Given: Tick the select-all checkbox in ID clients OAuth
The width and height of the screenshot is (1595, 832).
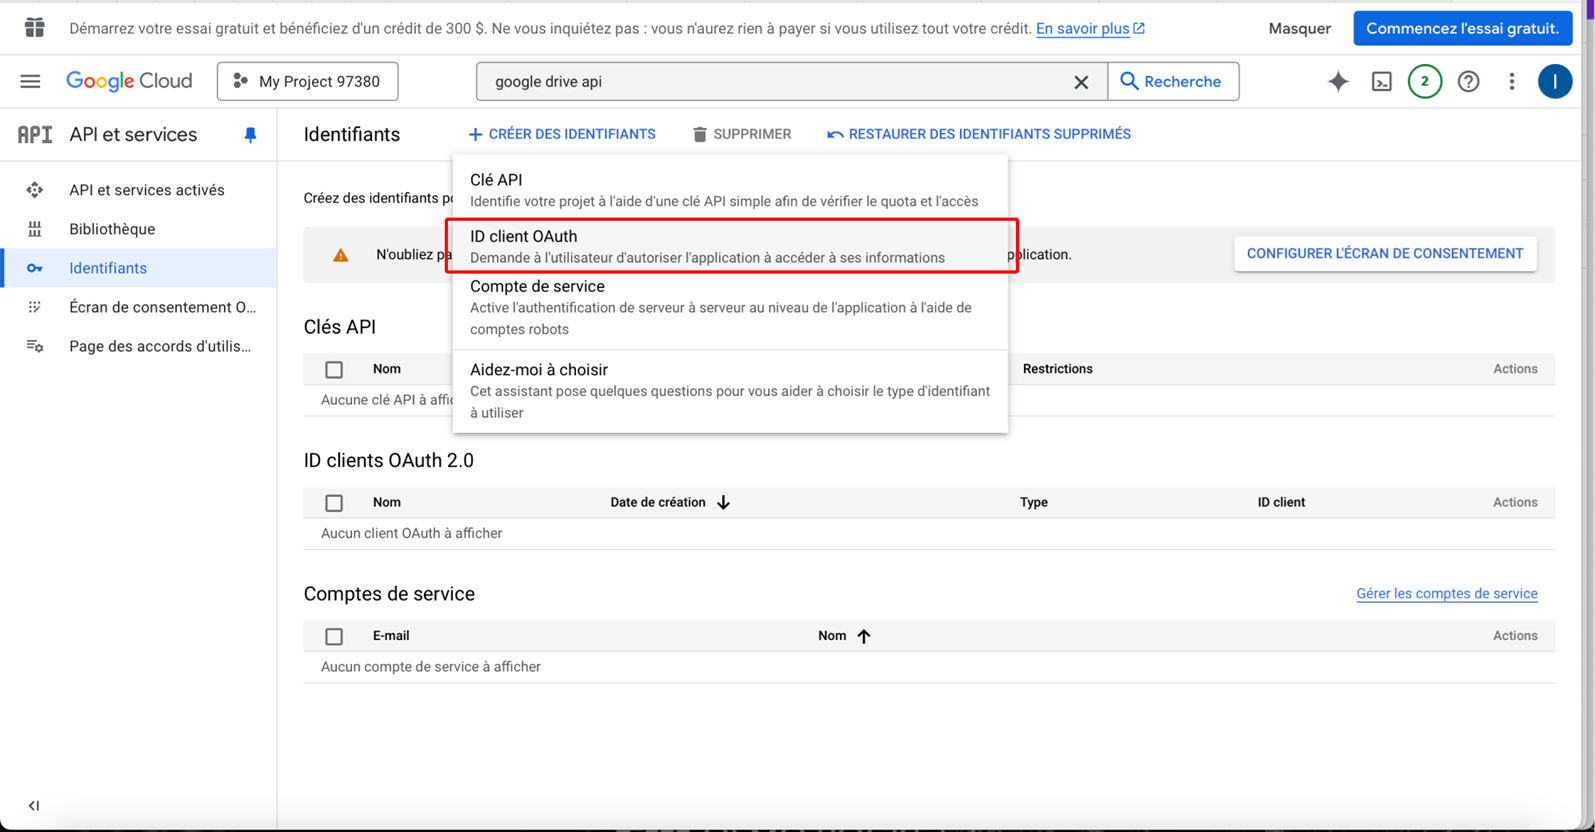Looking at the screenshot, I should point(334,503).
